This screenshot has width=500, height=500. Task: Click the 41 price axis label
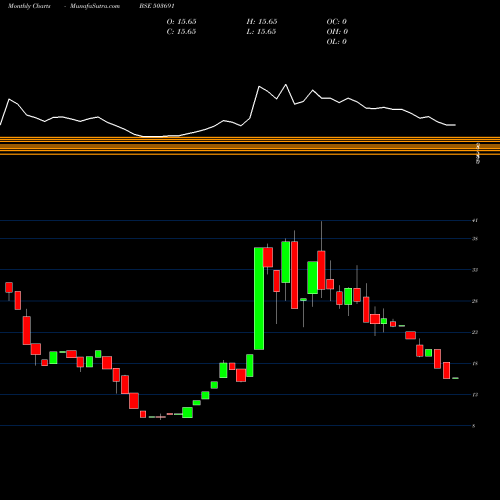[x=475, y=220]
